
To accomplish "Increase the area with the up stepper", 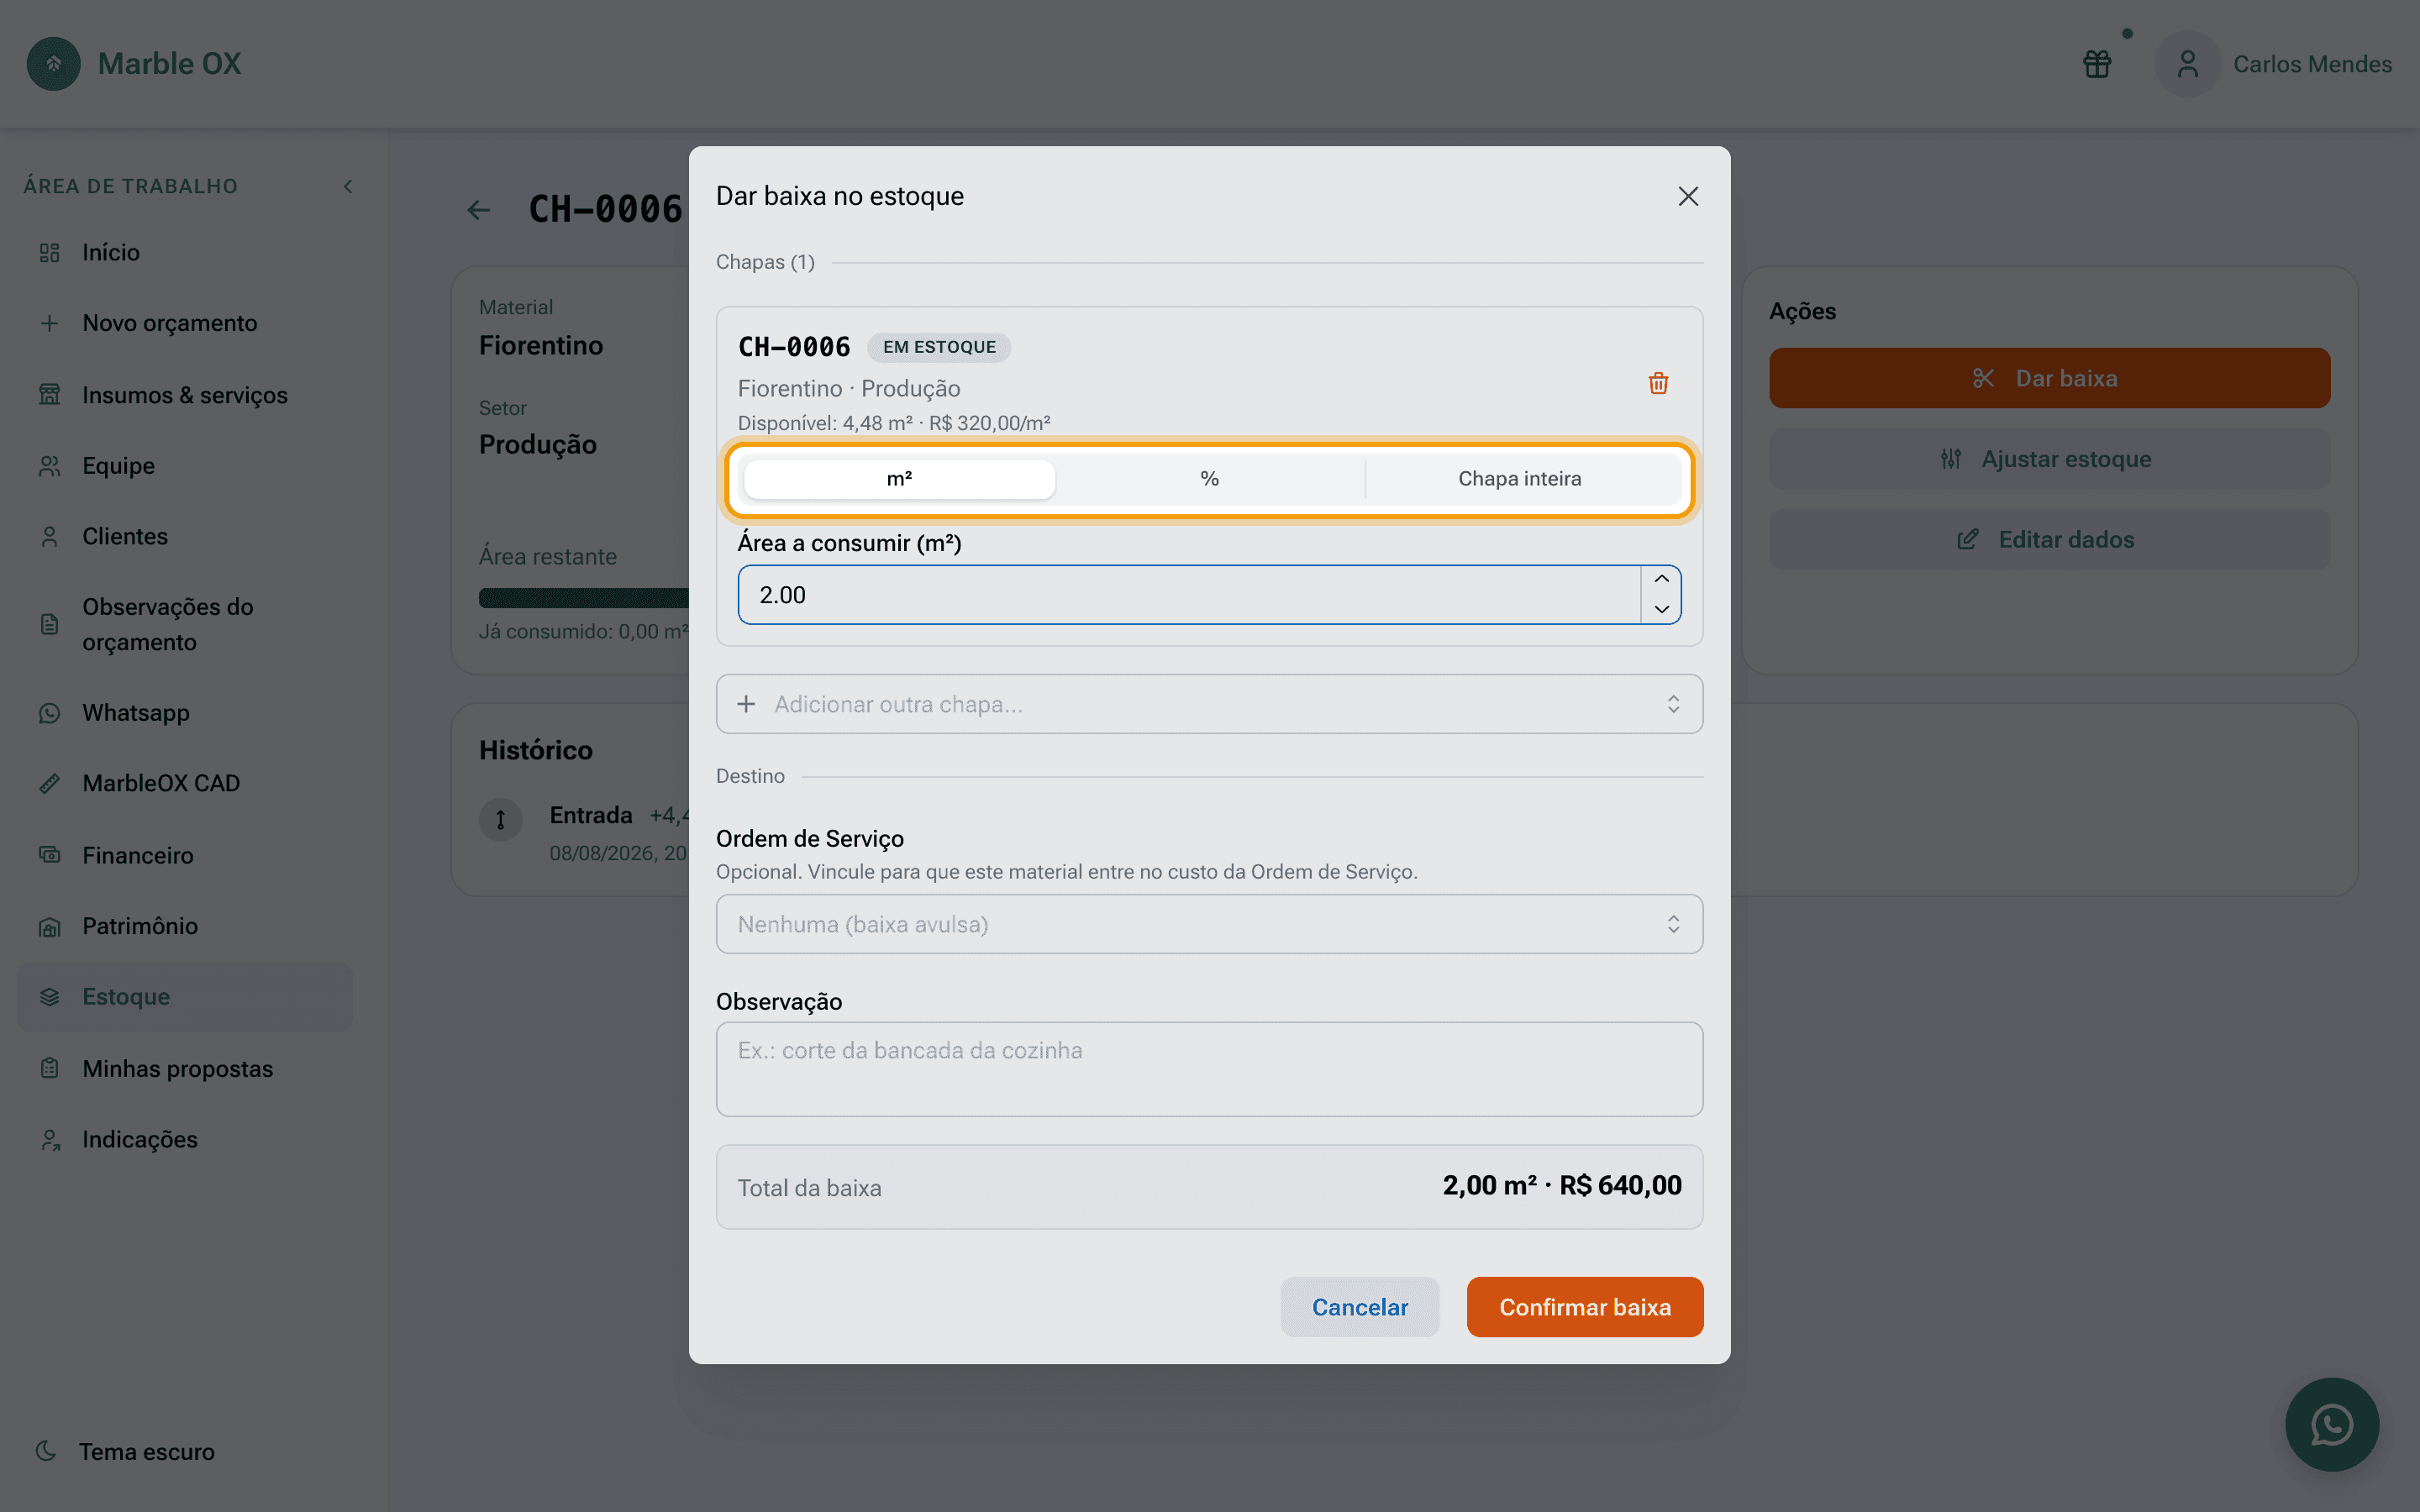I will 1661,580.
